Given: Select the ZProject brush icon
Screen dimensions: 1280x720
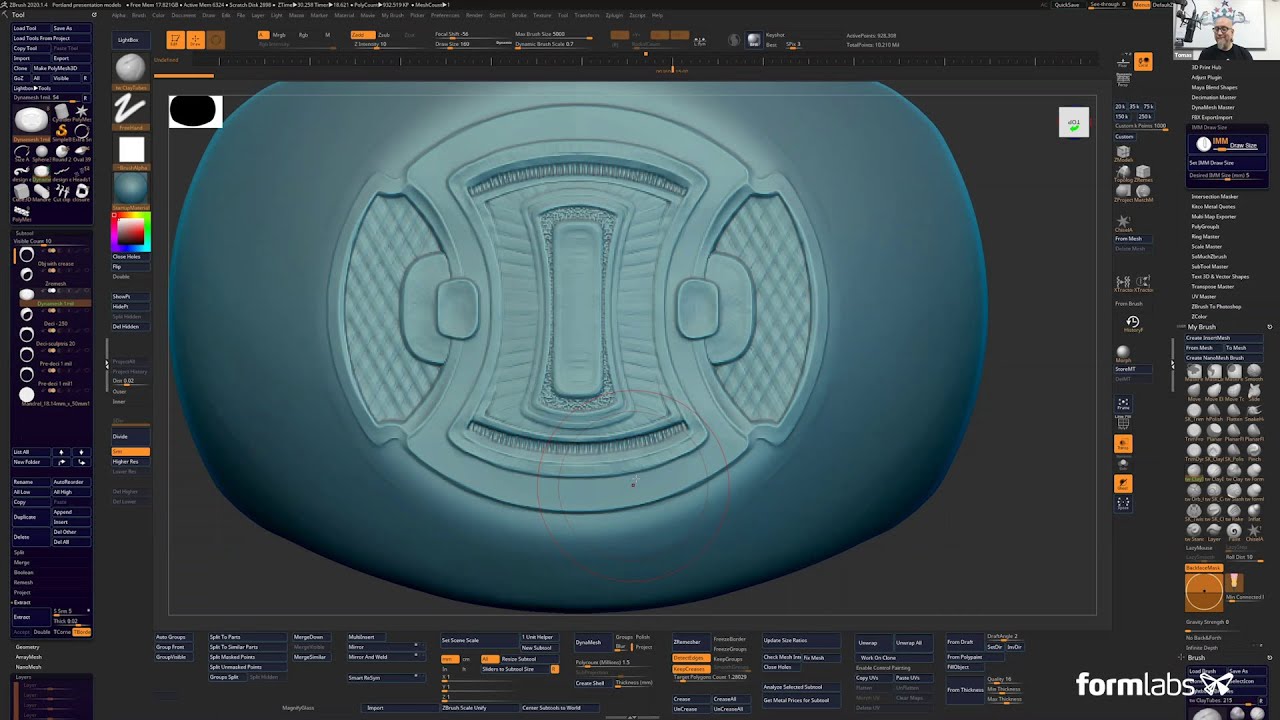Looking at the screenshot, I should 1123,192.
